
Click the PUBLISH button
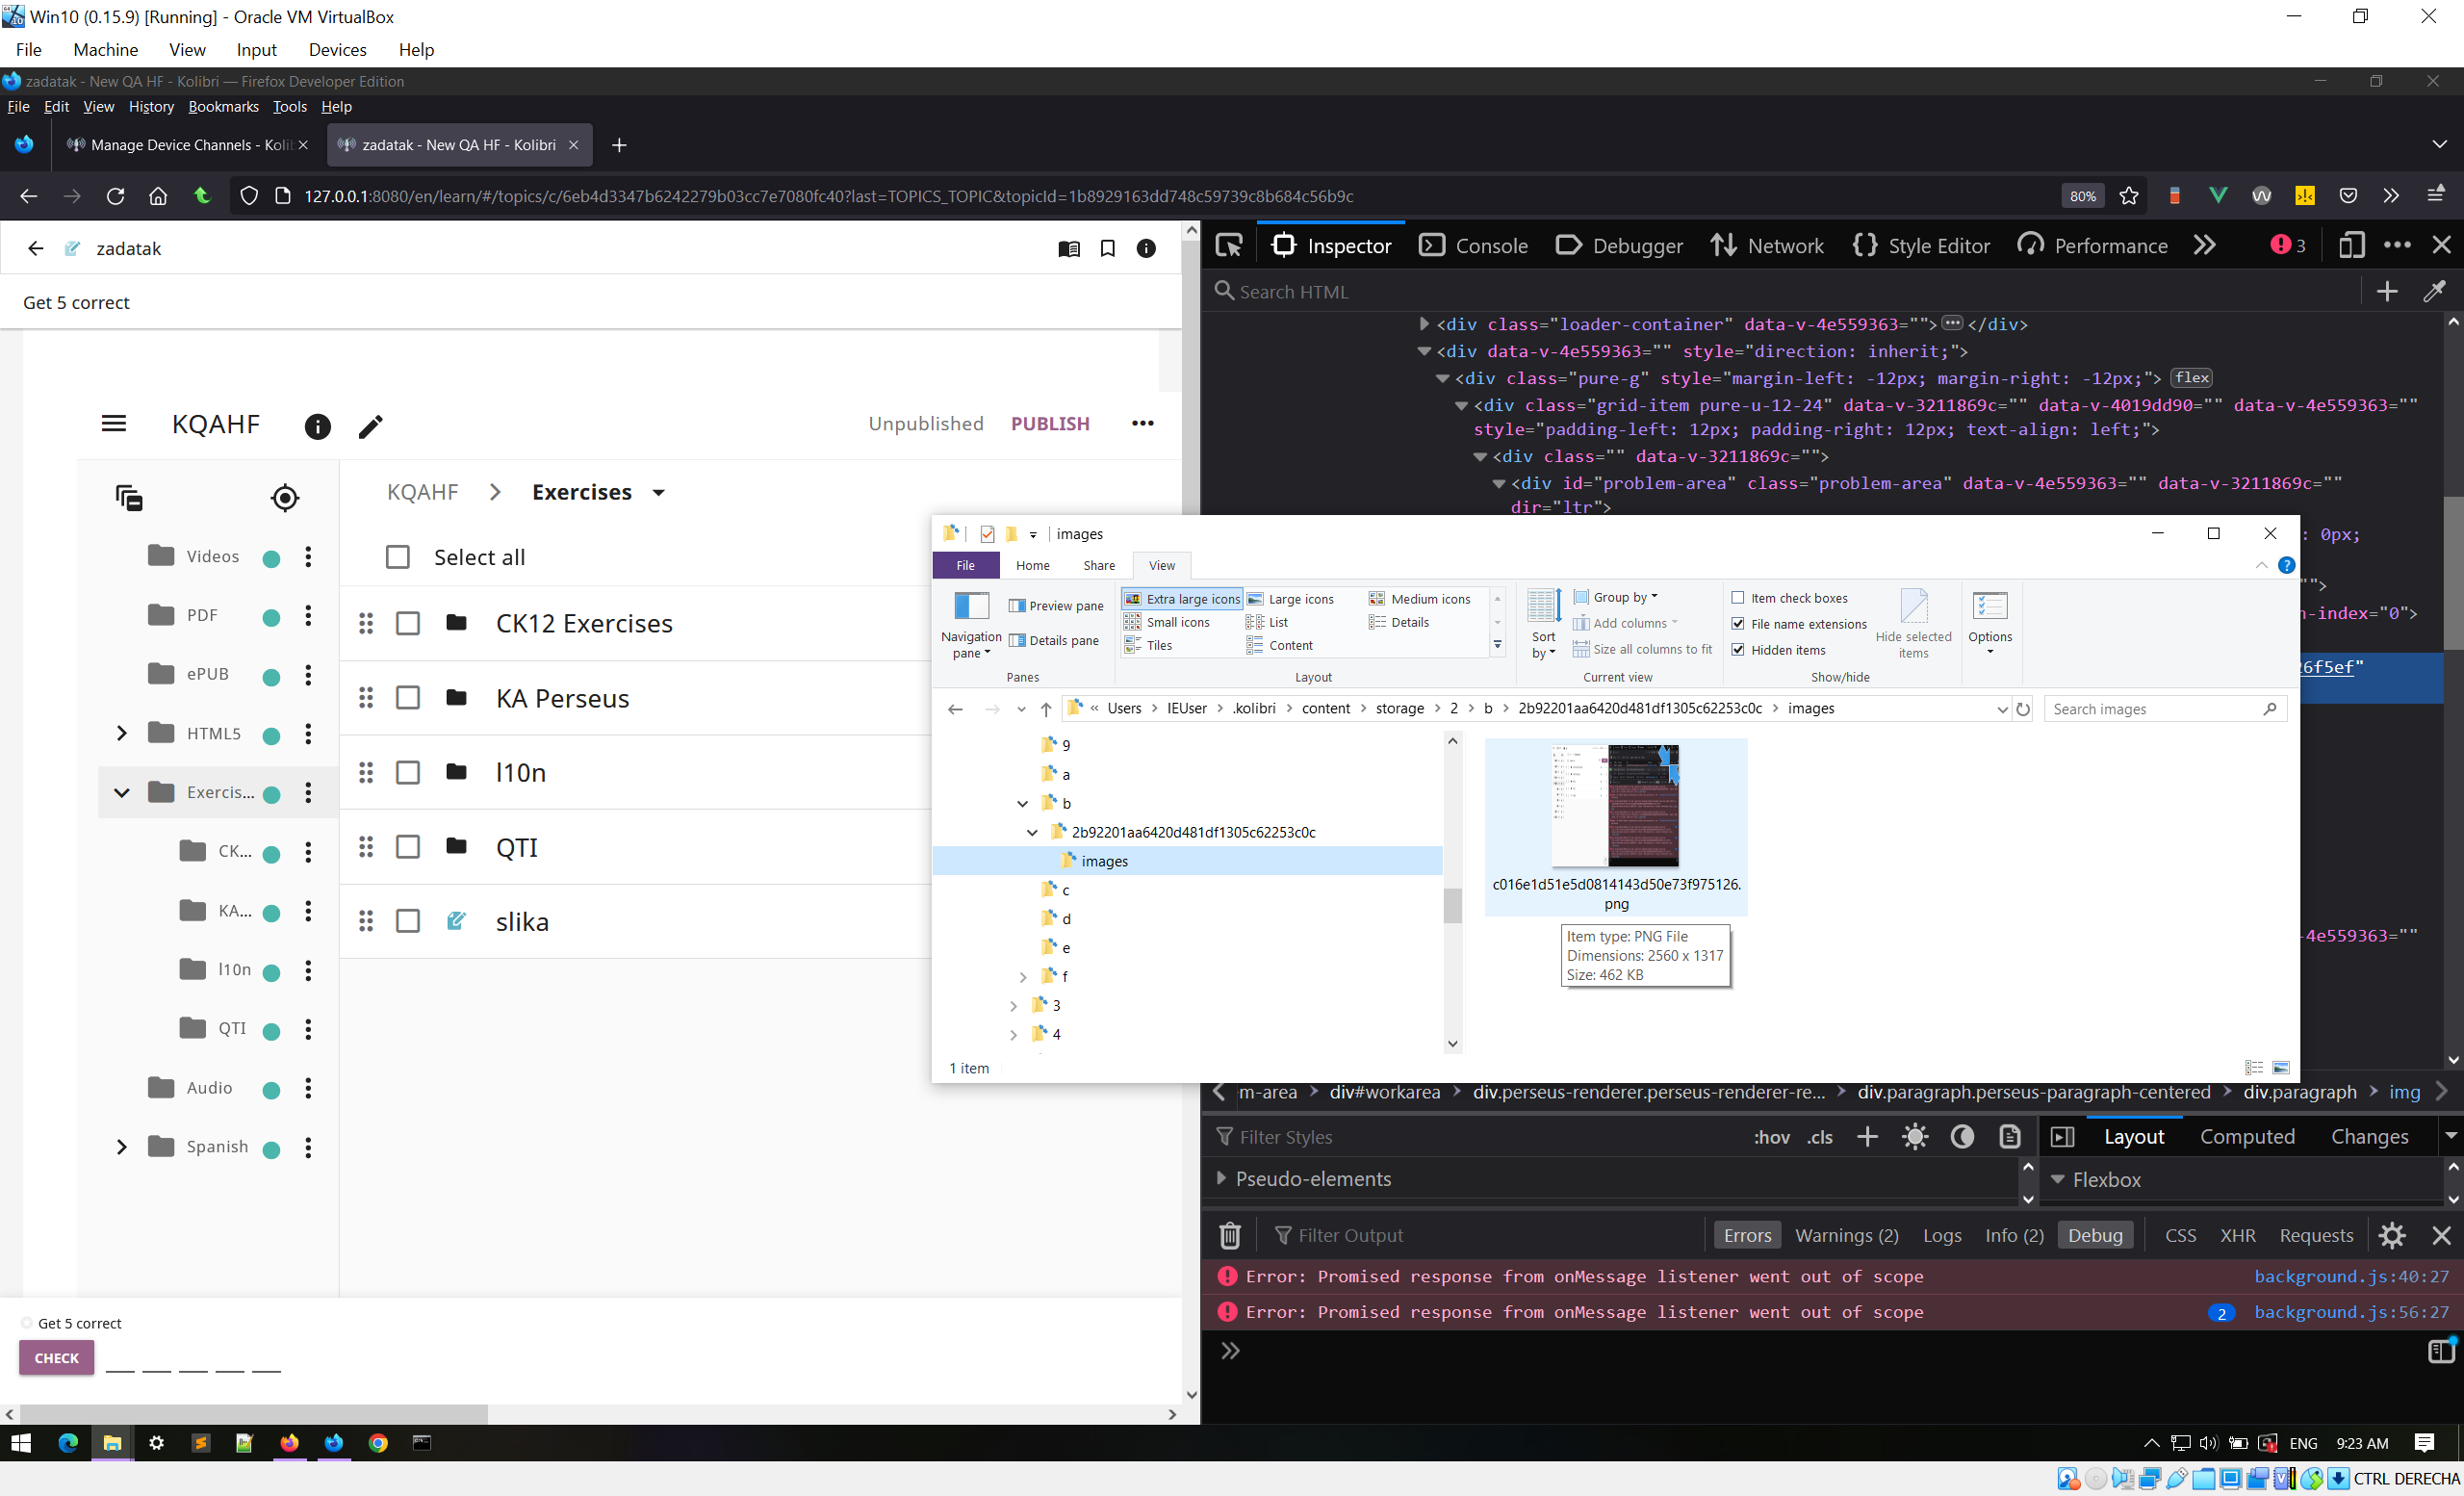1050,424
